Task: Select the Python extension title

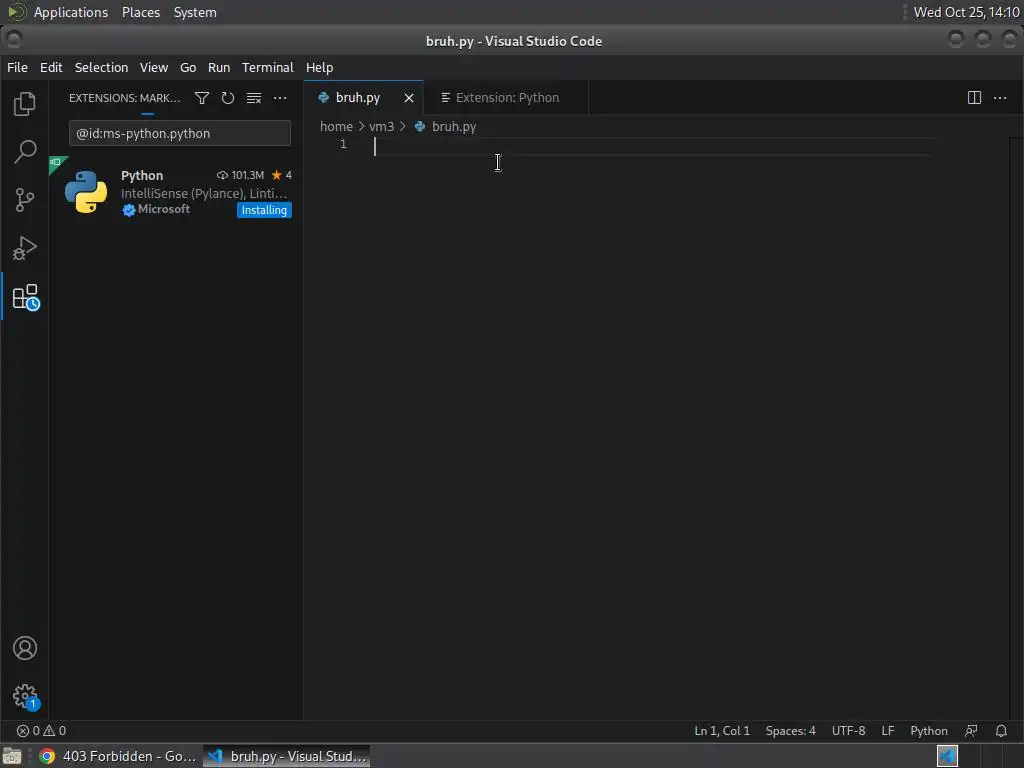Action: pos(142,175)
